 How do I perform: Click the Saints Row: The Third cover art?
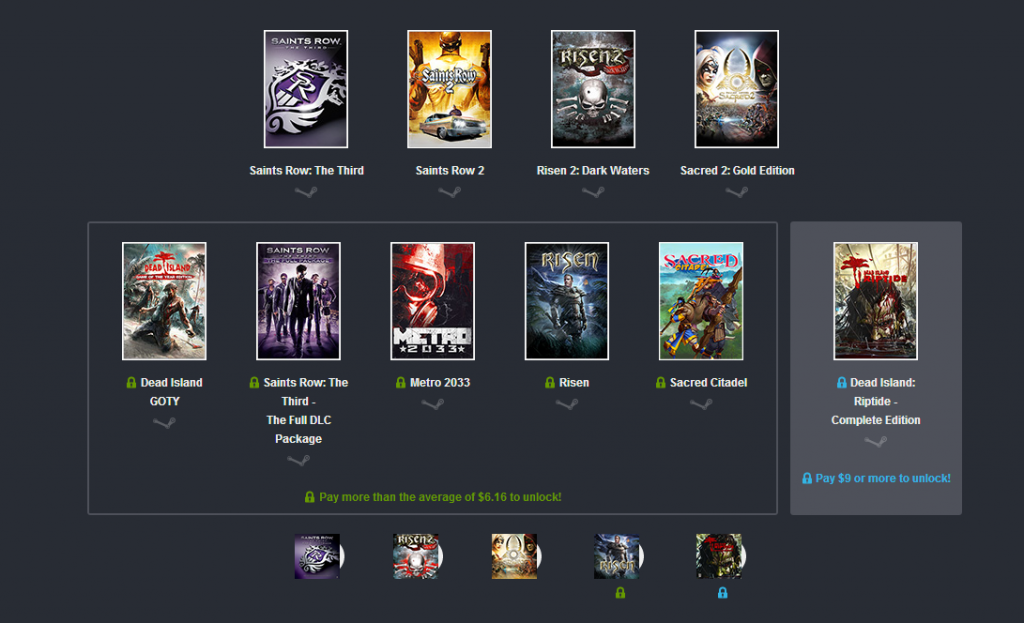[306, 89]
